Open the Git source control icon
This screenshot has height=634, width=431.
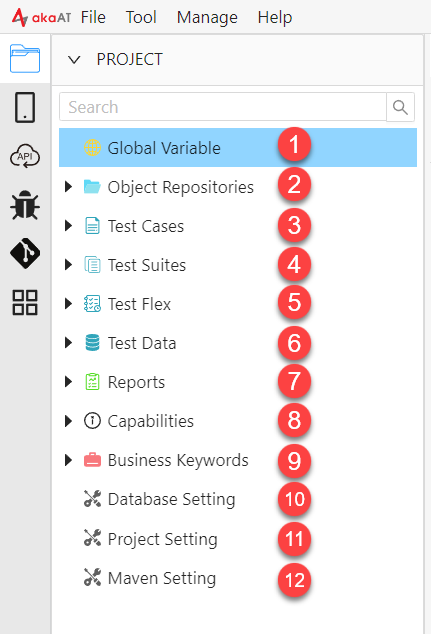[x=25, y=253]
